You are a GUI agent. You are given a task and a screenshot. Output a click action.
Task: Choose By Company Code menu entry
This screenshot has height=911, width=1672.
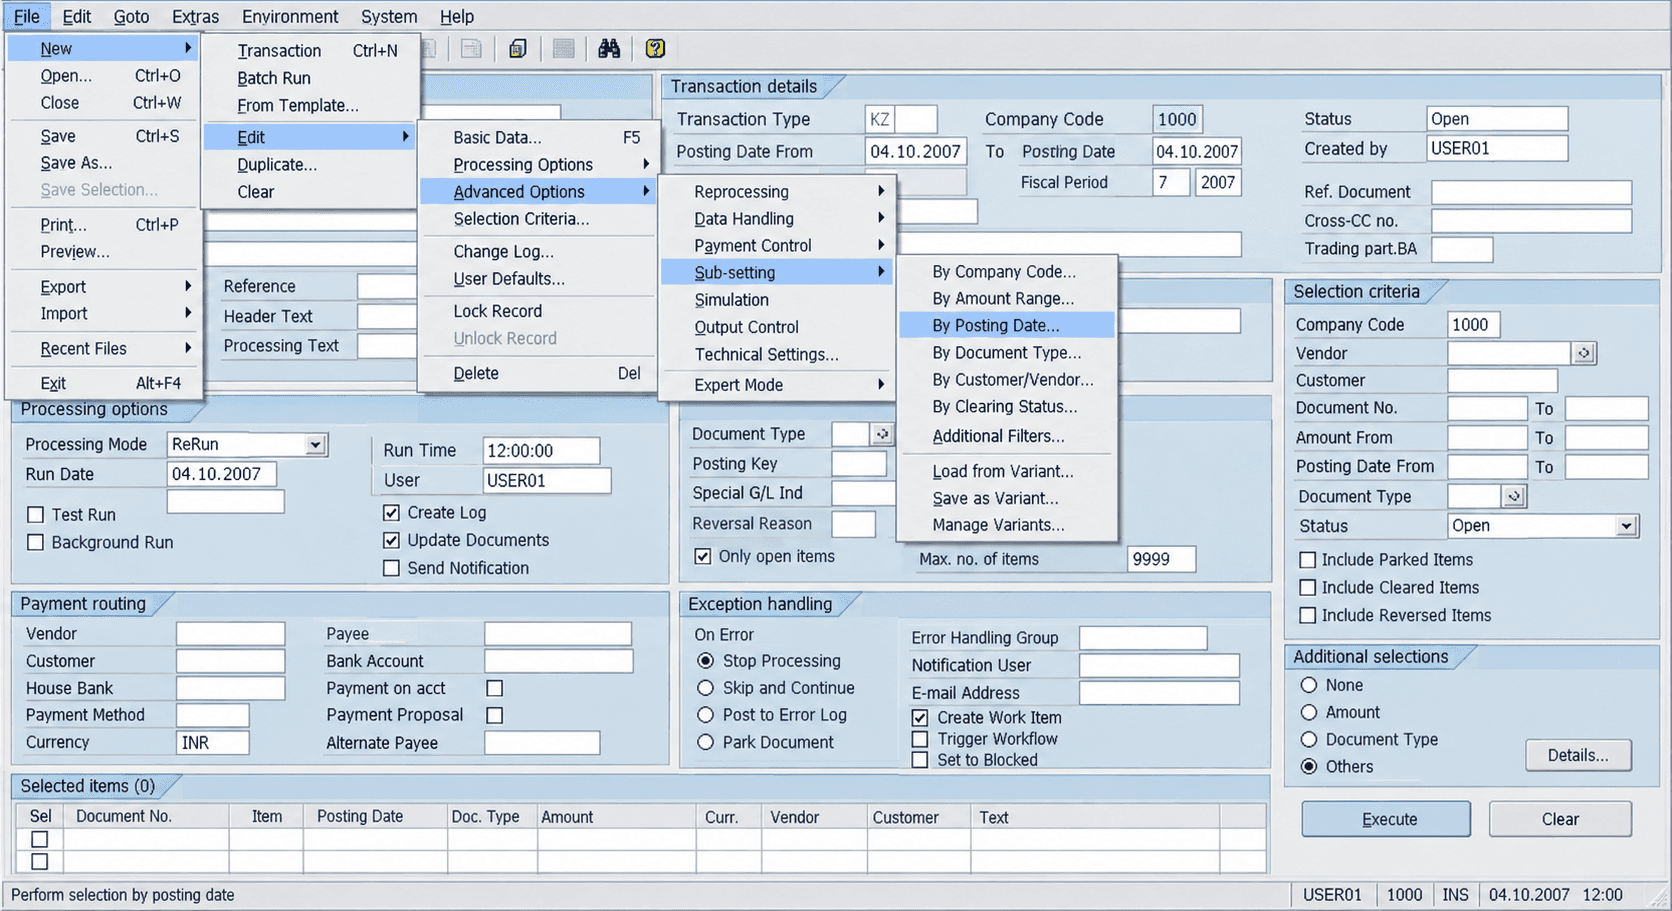(1007, 272)
